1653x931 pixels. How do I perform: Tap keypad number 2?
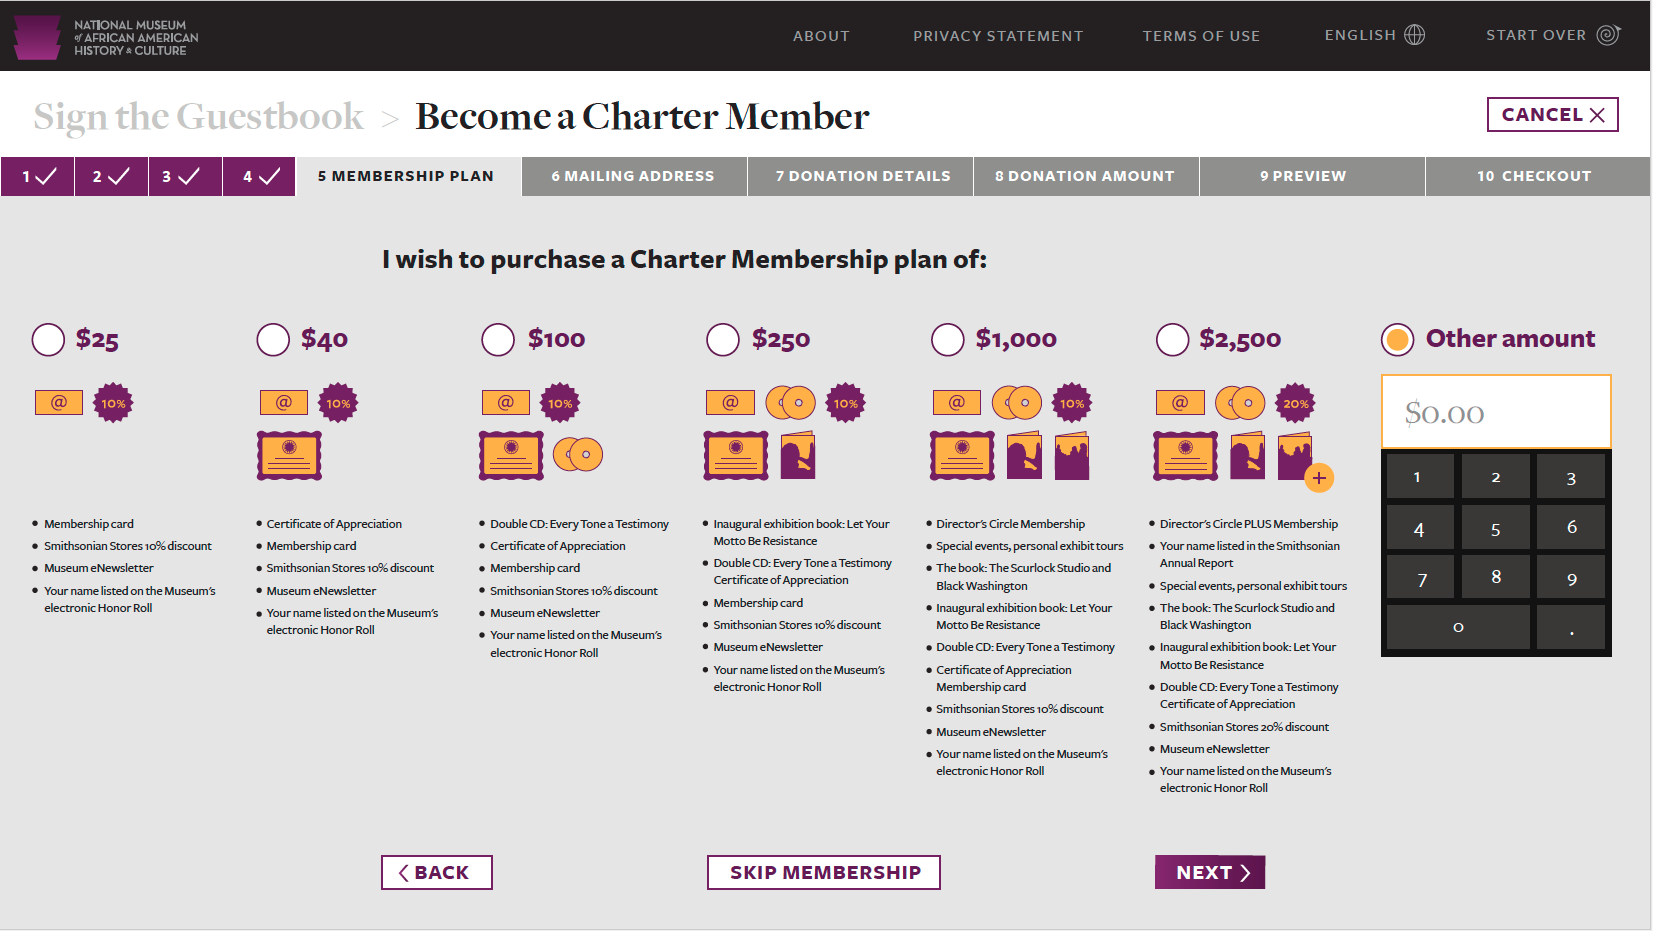(1495, 477)
